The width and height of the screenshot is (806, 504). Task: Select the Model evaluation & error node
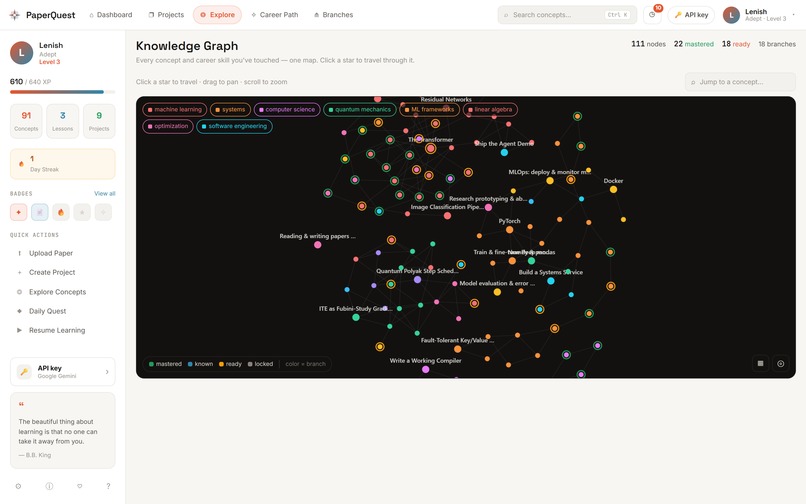pos(497,292)
